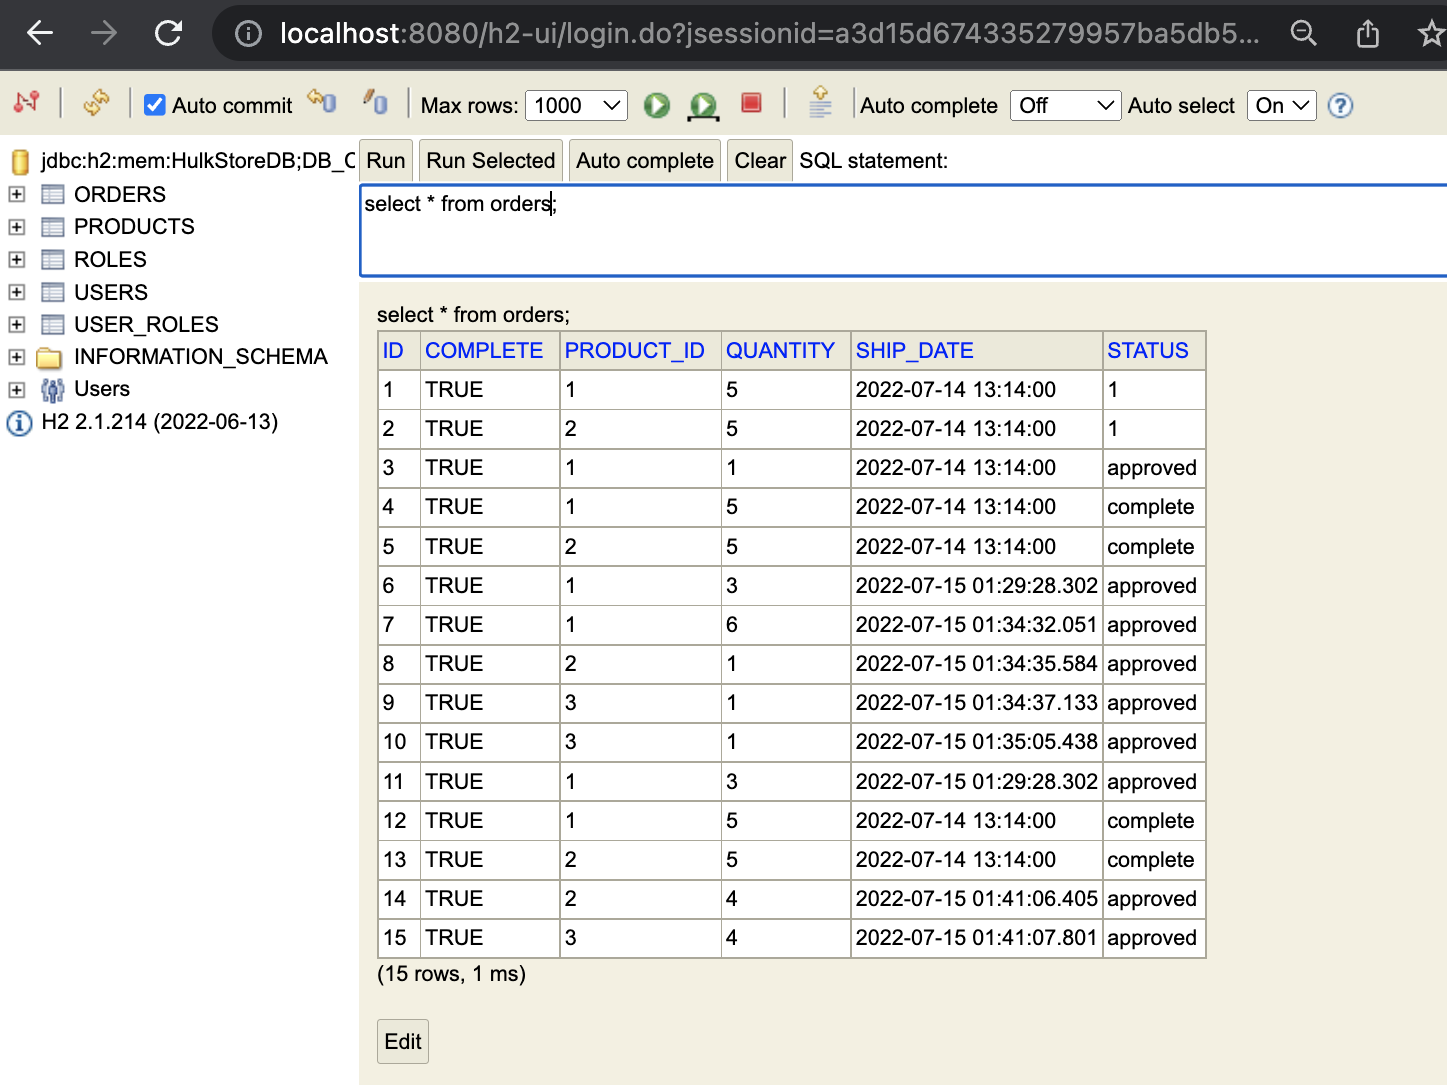Open the Auto select On dropdown
Viewport: 1447px width, 1085px height.
1281,105
